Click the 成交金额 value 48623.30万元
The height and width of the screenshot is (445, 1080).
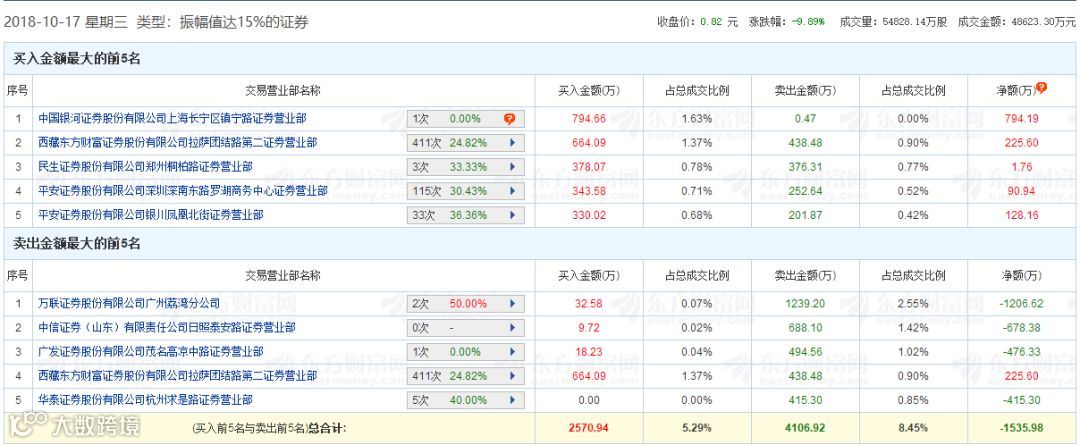(x=1041, y=22)
